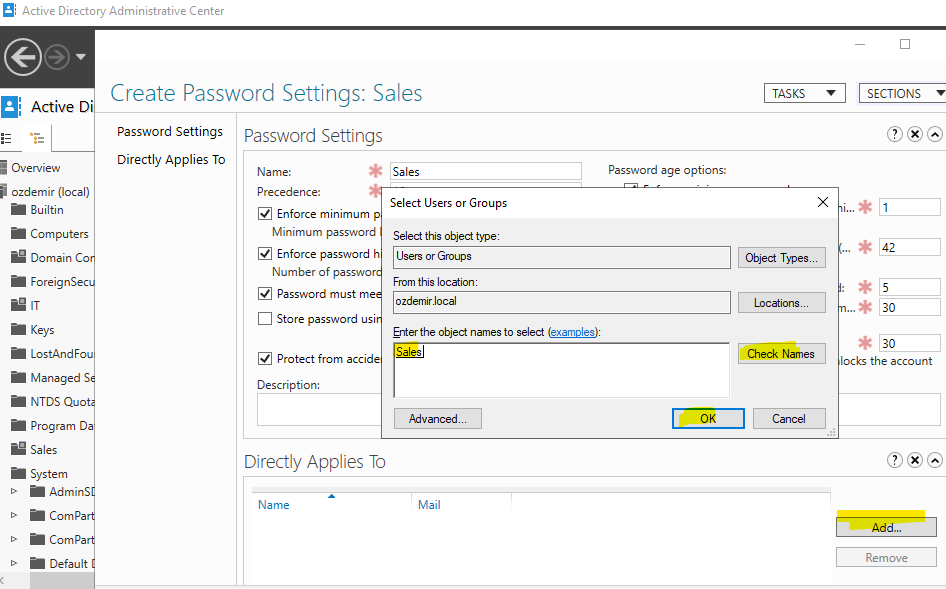946x589 pixels.
Task: Click into the object names text box
Action: pyautogui.click(x=561, y=370)
